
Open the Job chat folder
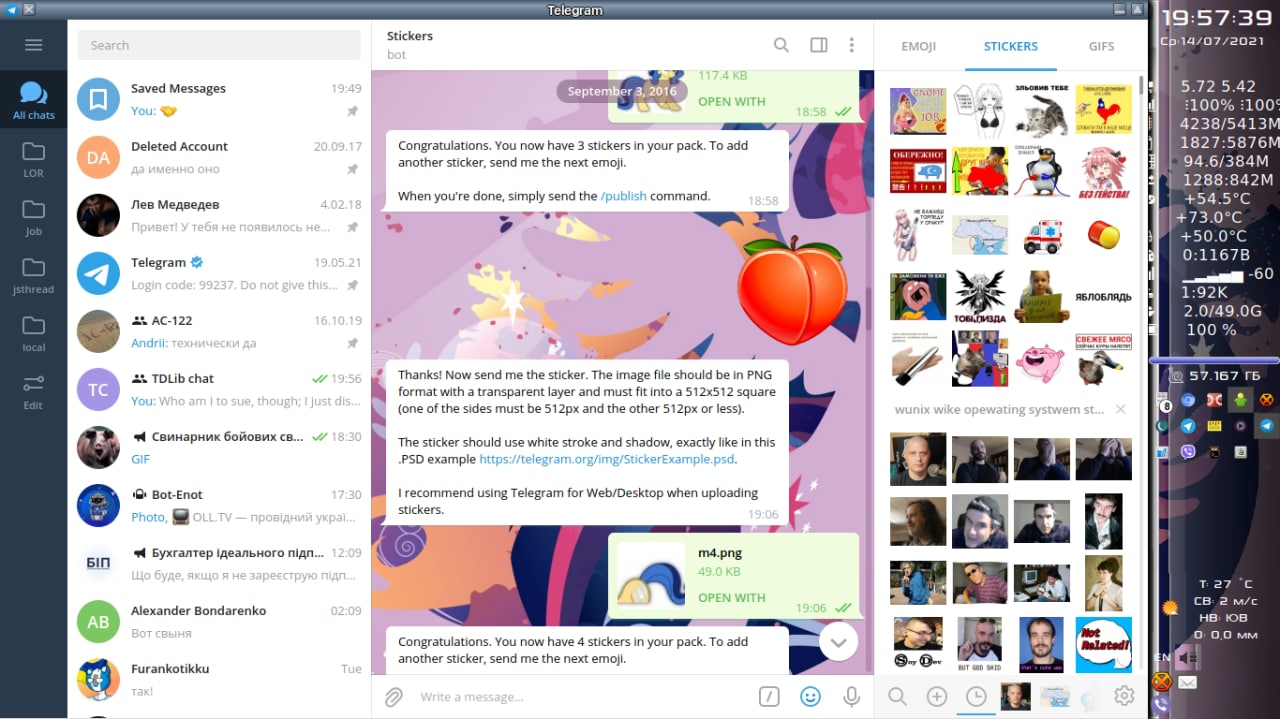click(x=33, y=216)
